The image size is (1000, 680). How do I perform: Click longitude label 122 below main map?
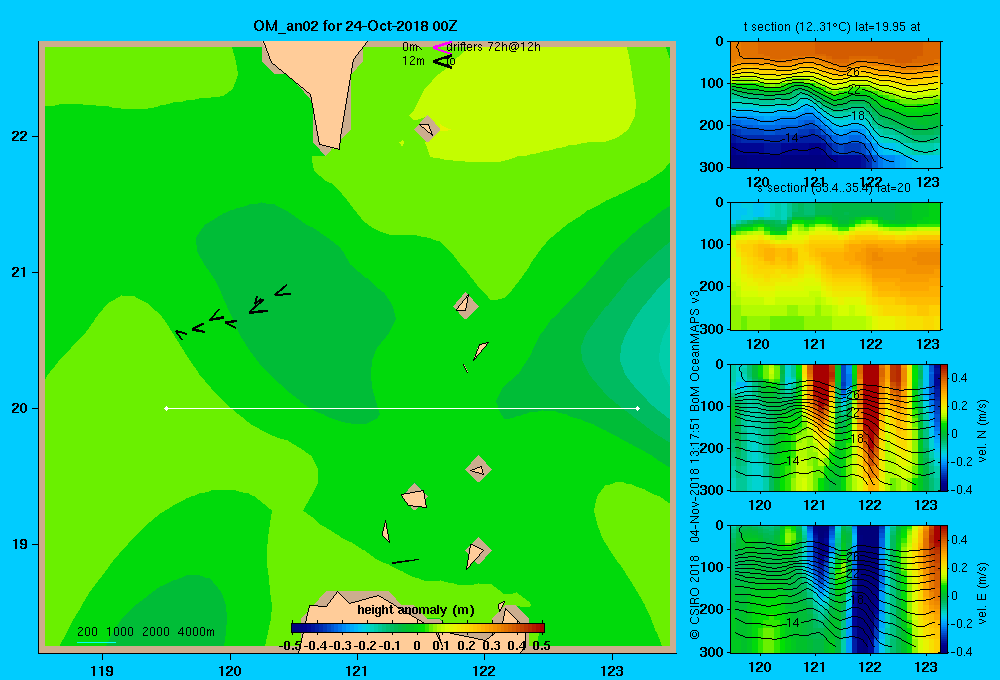[484, 671]
